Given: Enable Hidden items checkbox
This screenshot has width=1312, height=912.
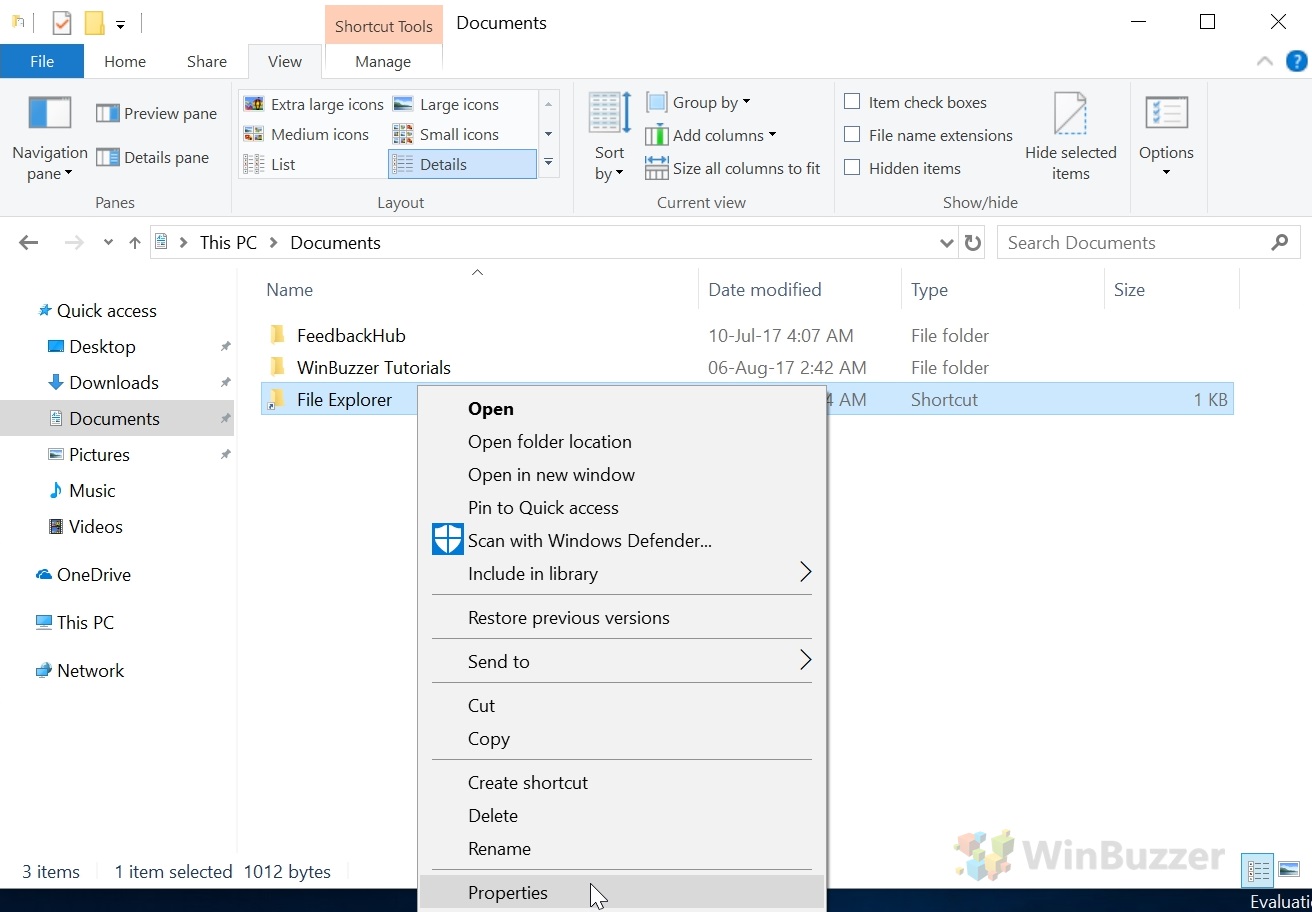Looking at the screenshot, I should pos(853,168).
